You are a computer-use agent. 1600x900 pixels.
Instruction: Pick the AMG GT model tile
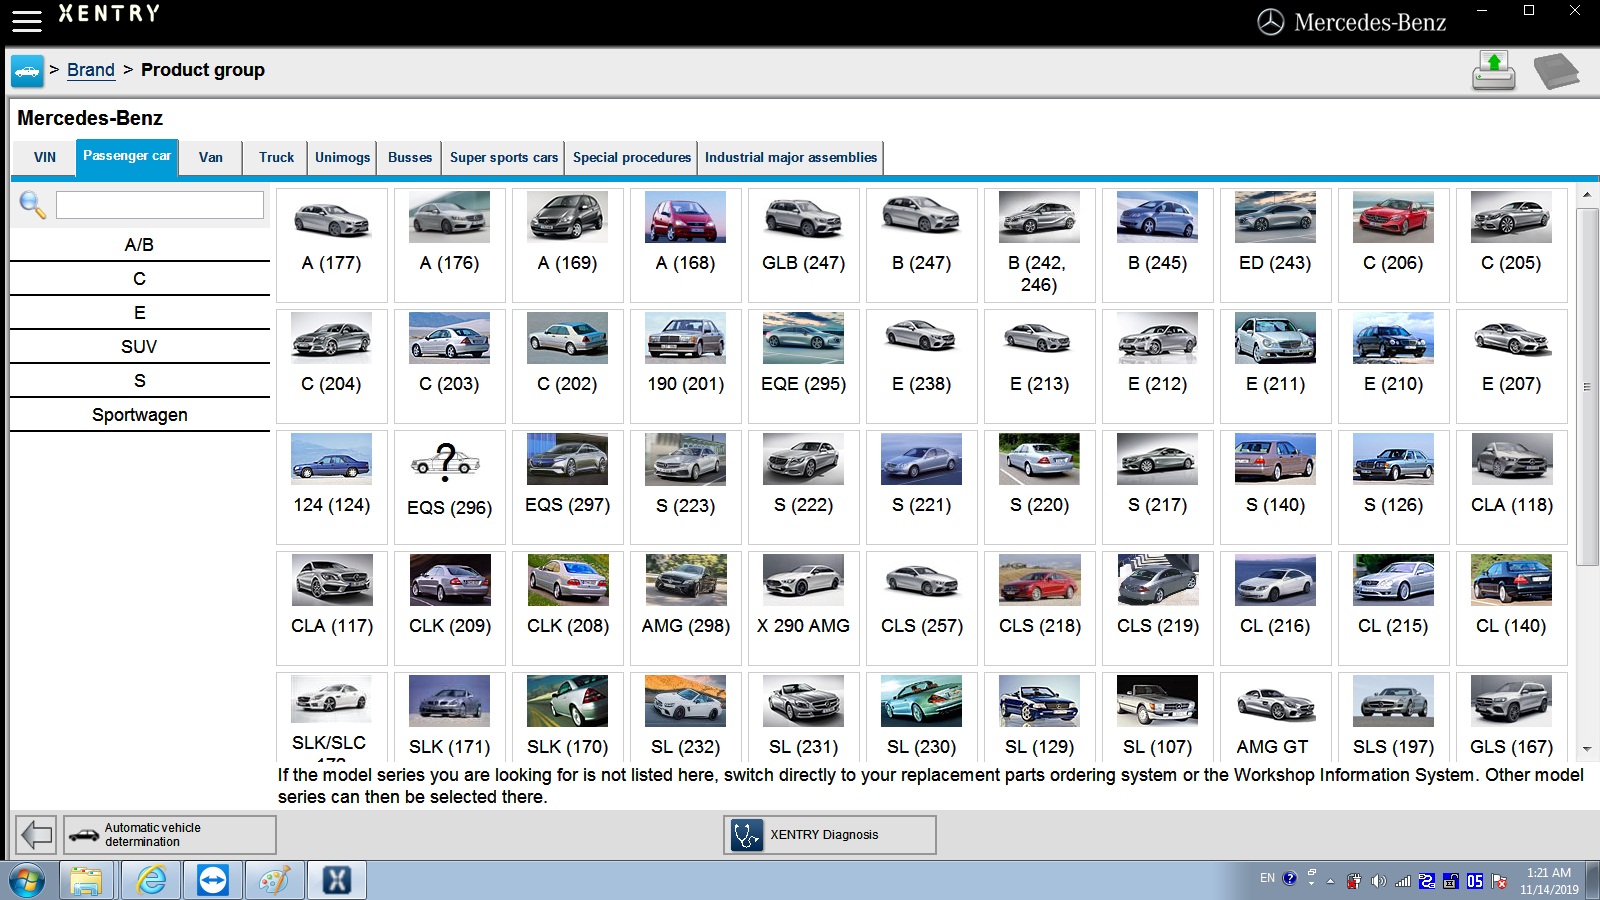(x=1275, y=717)
